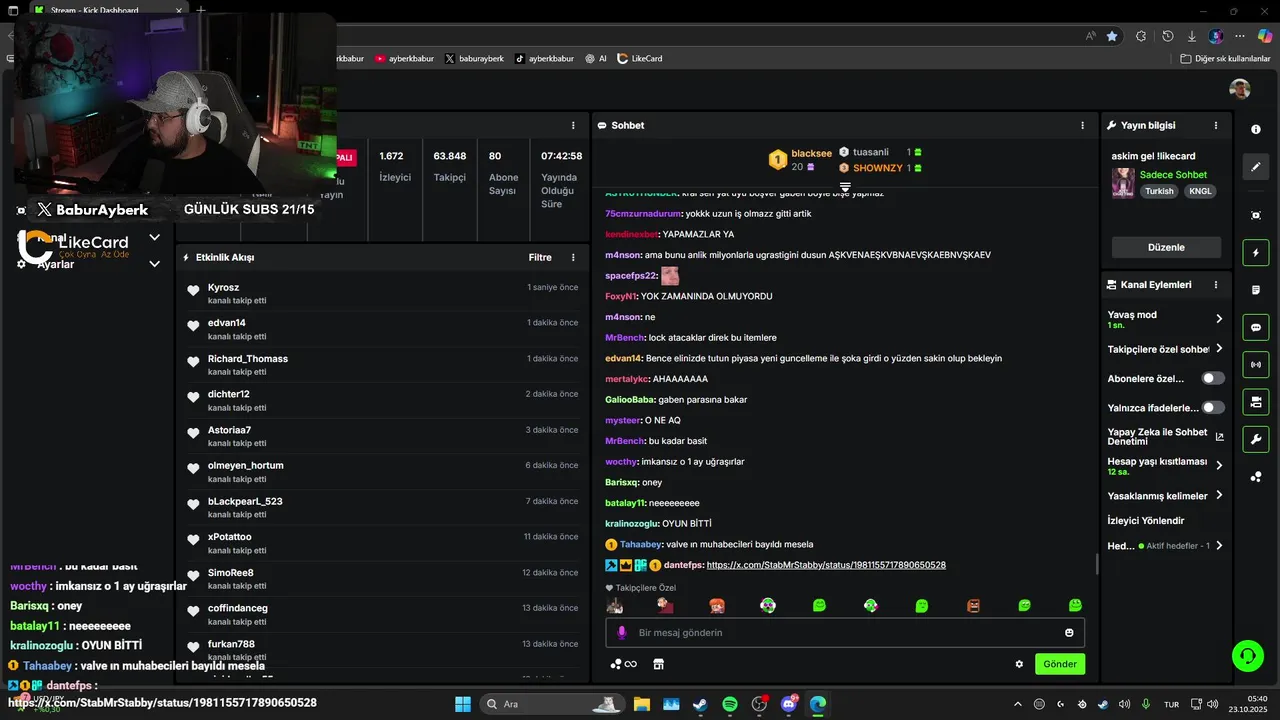Click the Bir mesaj gönderin input field
Viewport: 1280px width, 720px height.
(845, 632)
